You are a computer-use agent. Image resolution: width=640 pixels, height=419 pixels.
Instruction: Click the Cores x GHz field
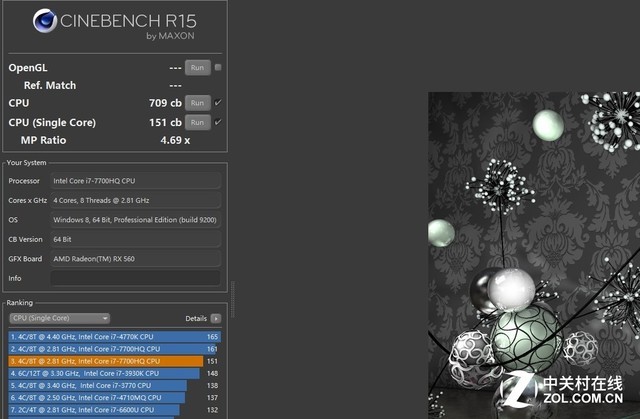(x=136, y=200)
